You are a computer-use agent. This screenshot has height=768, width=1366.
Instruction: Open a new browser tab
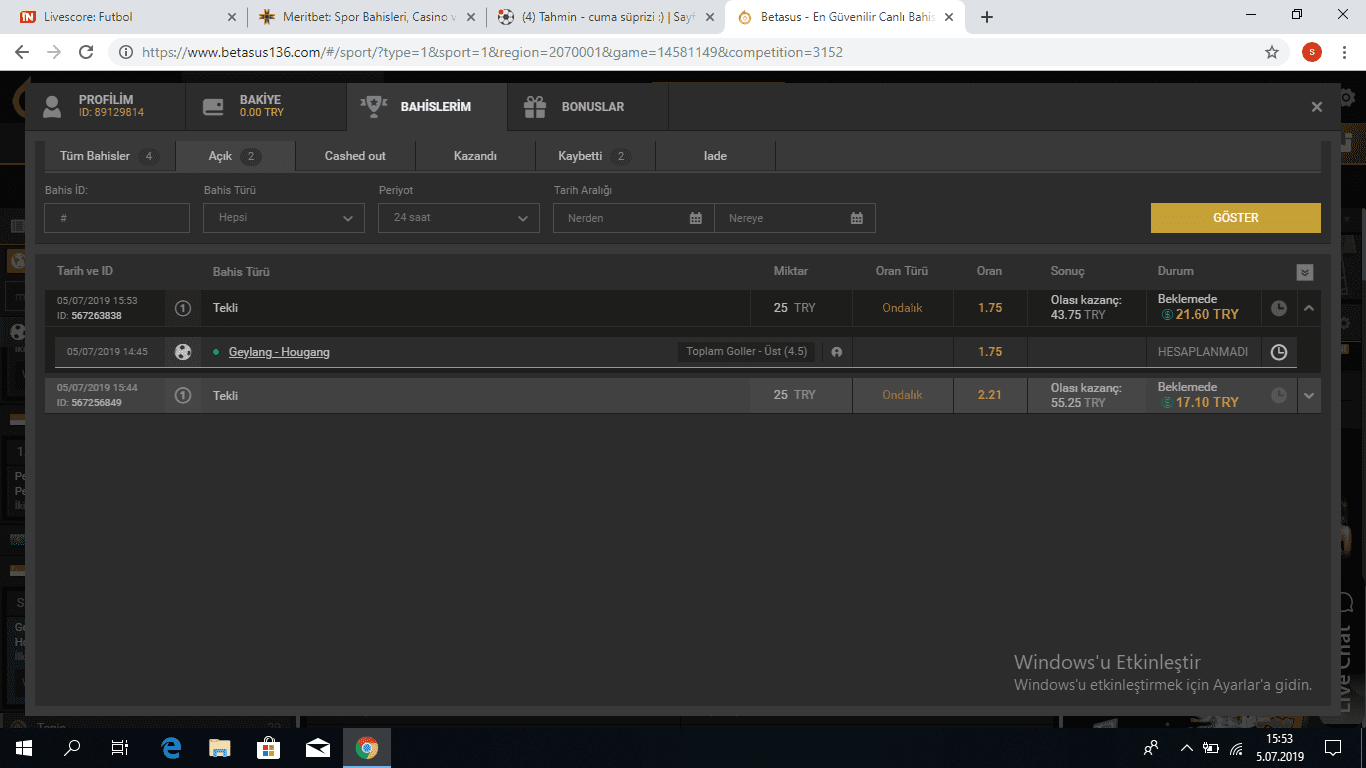tap(987, 17)
